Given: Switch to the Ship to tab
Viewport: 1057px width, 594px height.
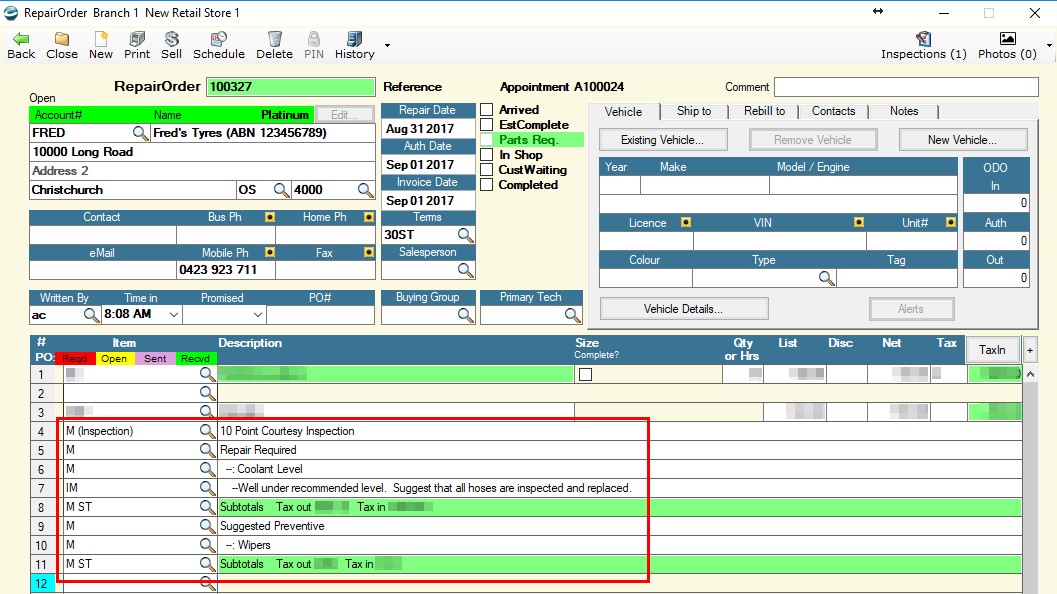Looking at the screenshot, I should pos(694,111).
